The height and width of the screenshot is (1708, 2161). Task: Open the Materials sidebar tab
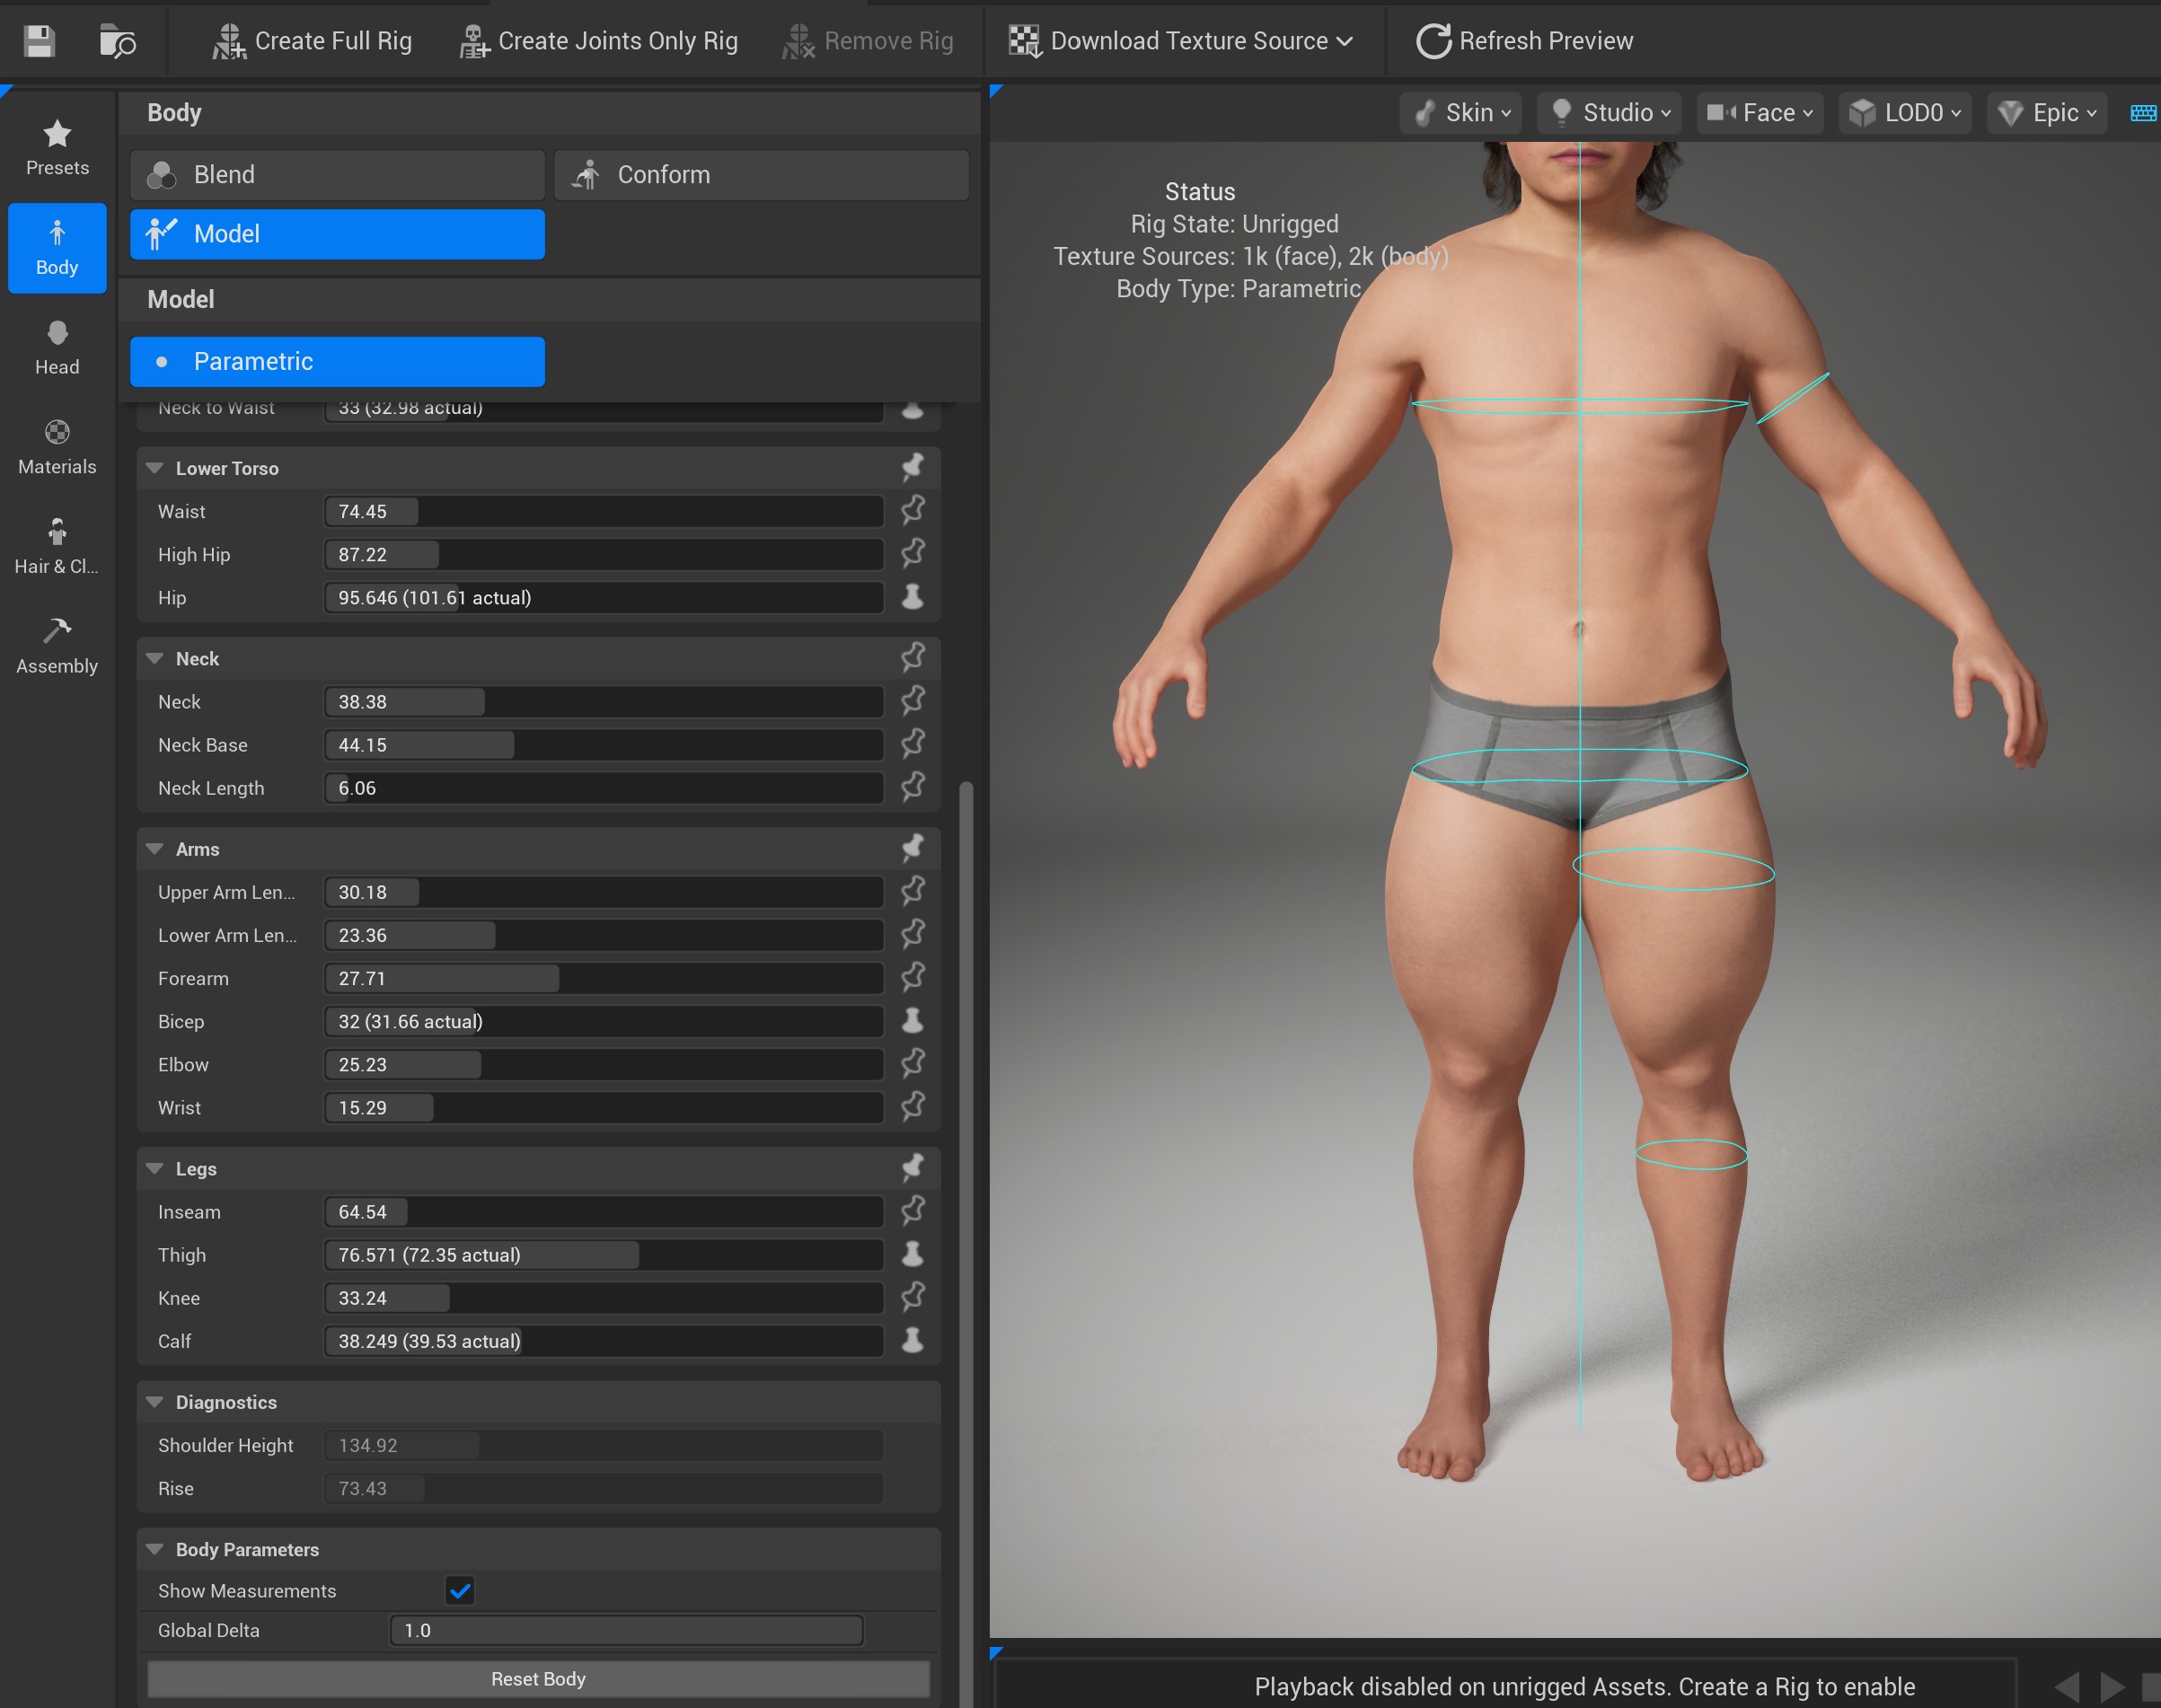click(57, 447)
